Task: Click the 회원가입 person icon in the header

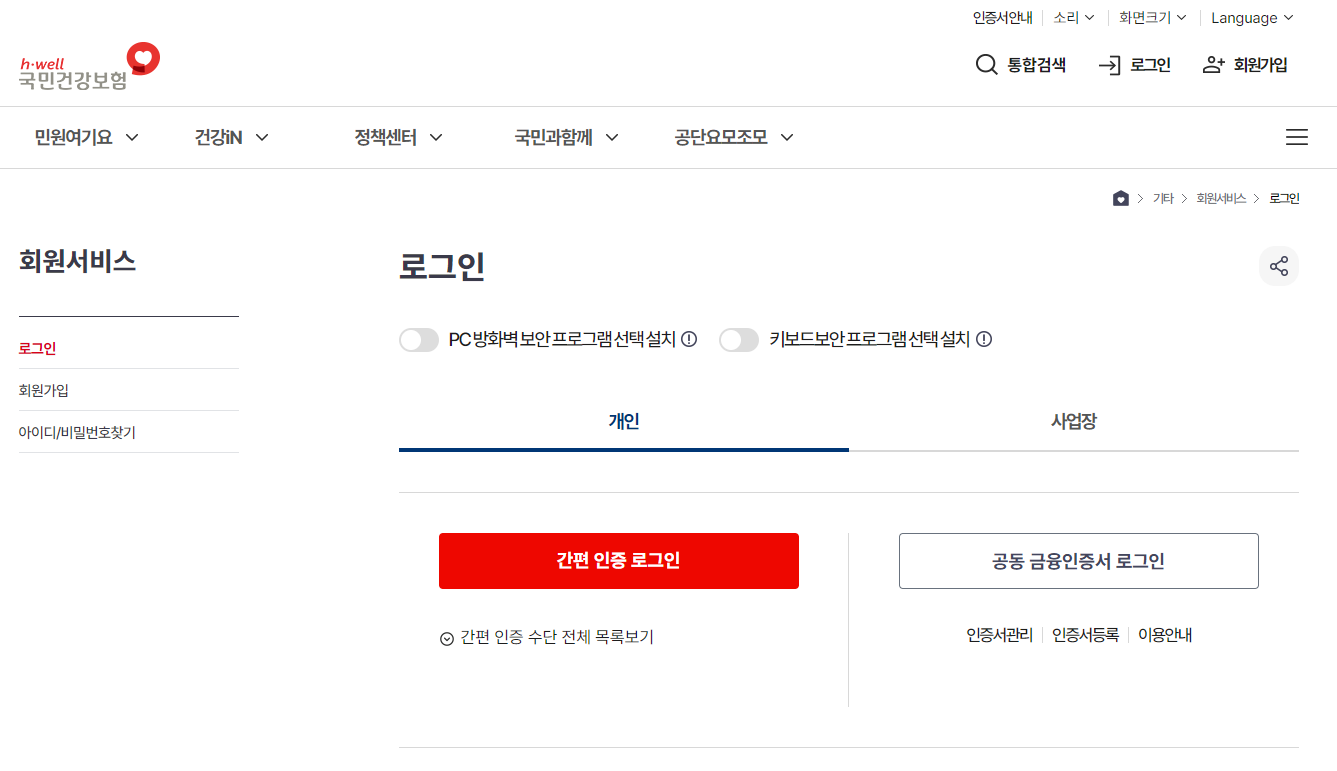Action: click(1213, 63)
